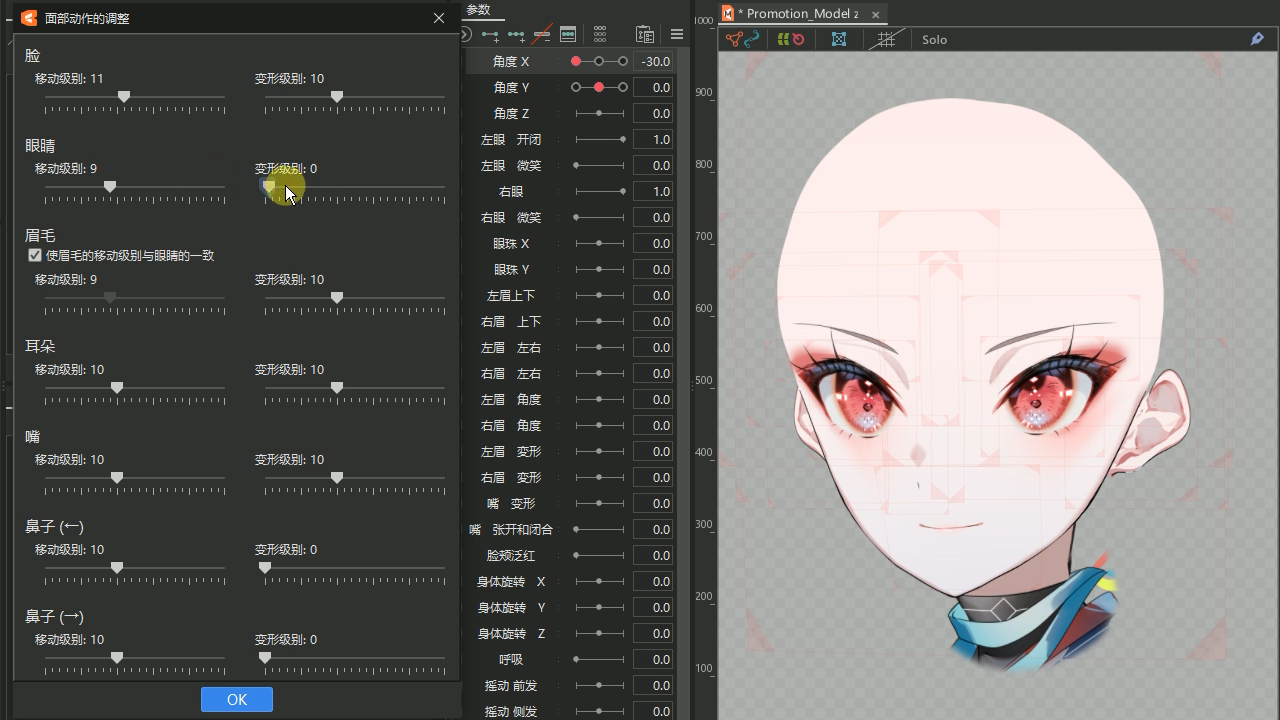Uncheck eyebrow movement matches eyes checkbox
The height and width of the screenshot is (720, 1280).
(x=35, y=256)
